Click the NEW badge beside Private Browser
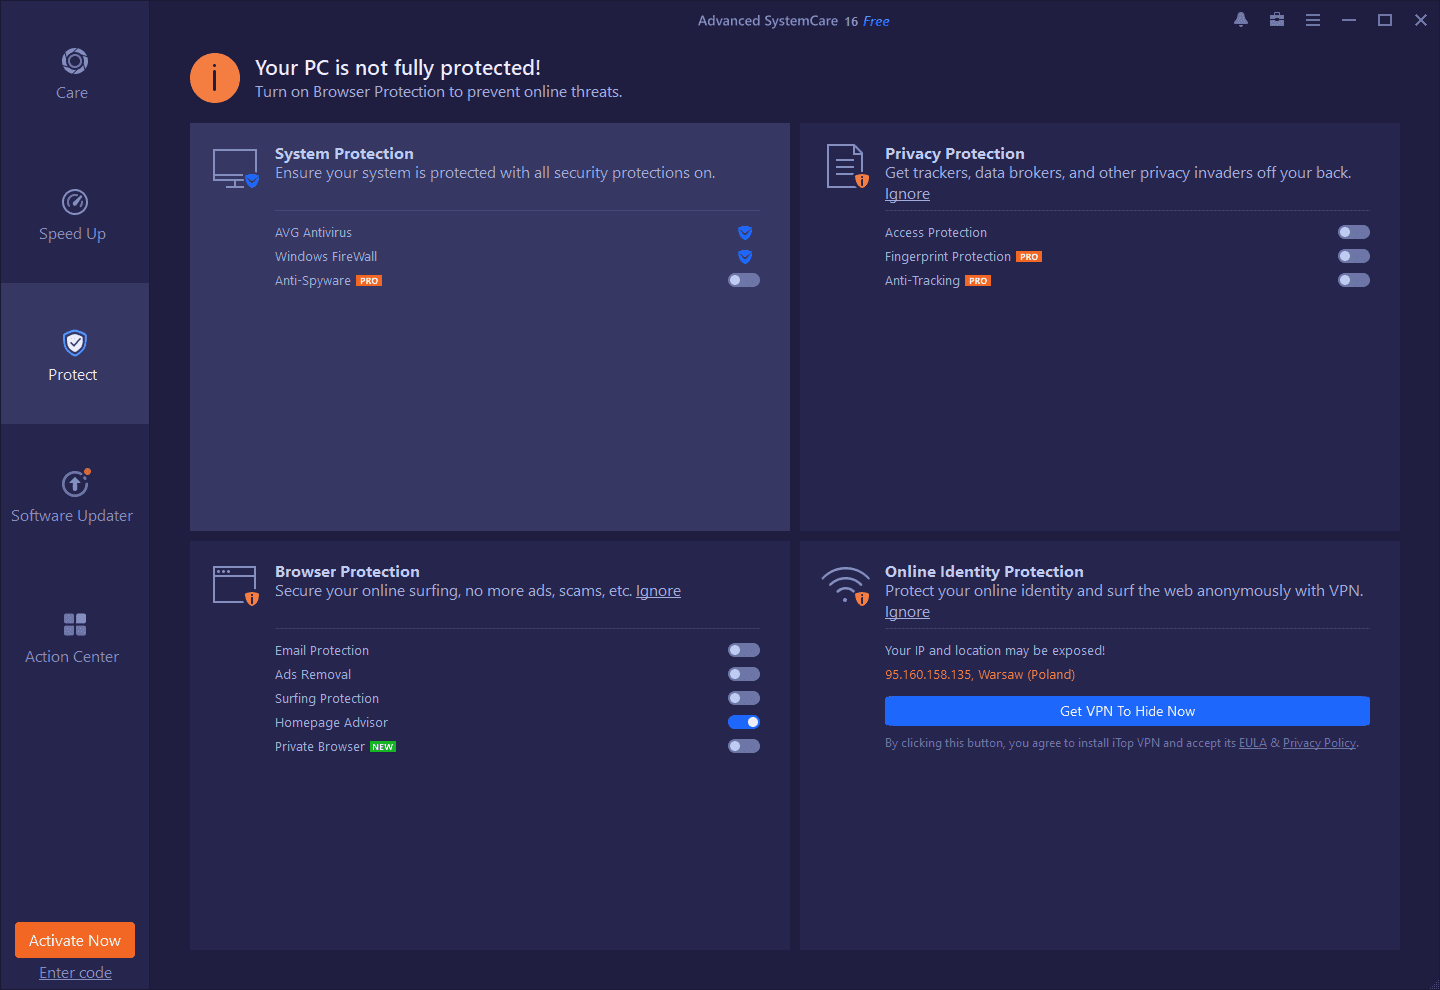The image size is (1440, 990). point(383,747)
